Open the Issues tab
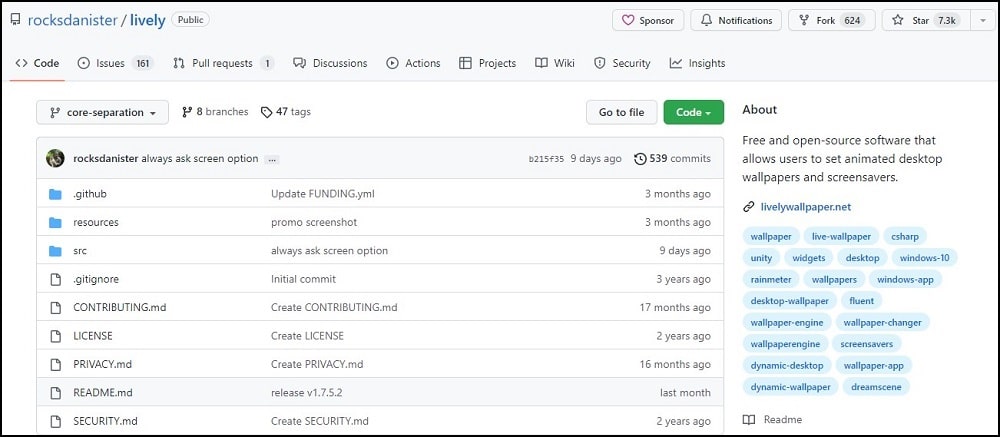Viewport: 1000px width, 437px height. click(115, 63)
